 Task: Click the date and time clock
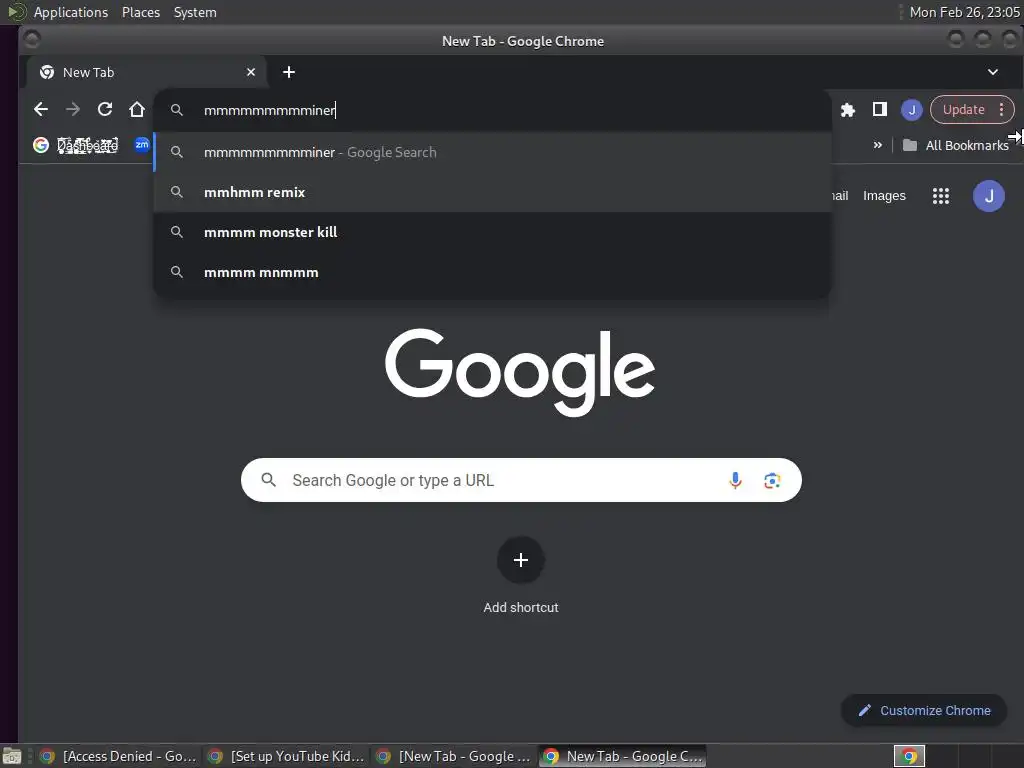tap(965, 12)
